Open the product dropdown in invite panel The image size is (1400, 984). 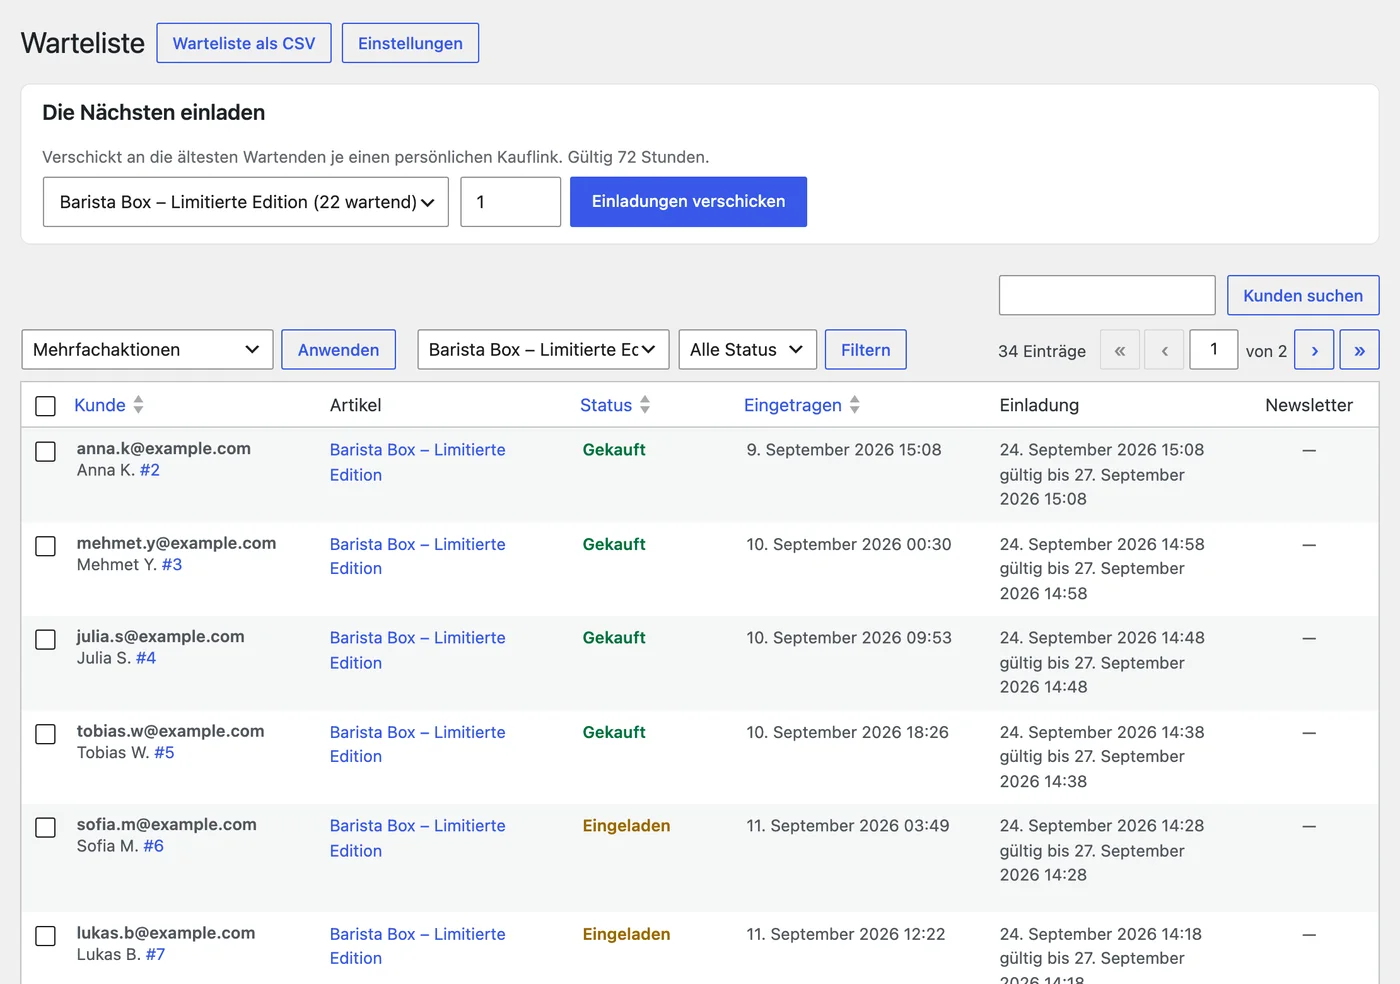point(246,202)
